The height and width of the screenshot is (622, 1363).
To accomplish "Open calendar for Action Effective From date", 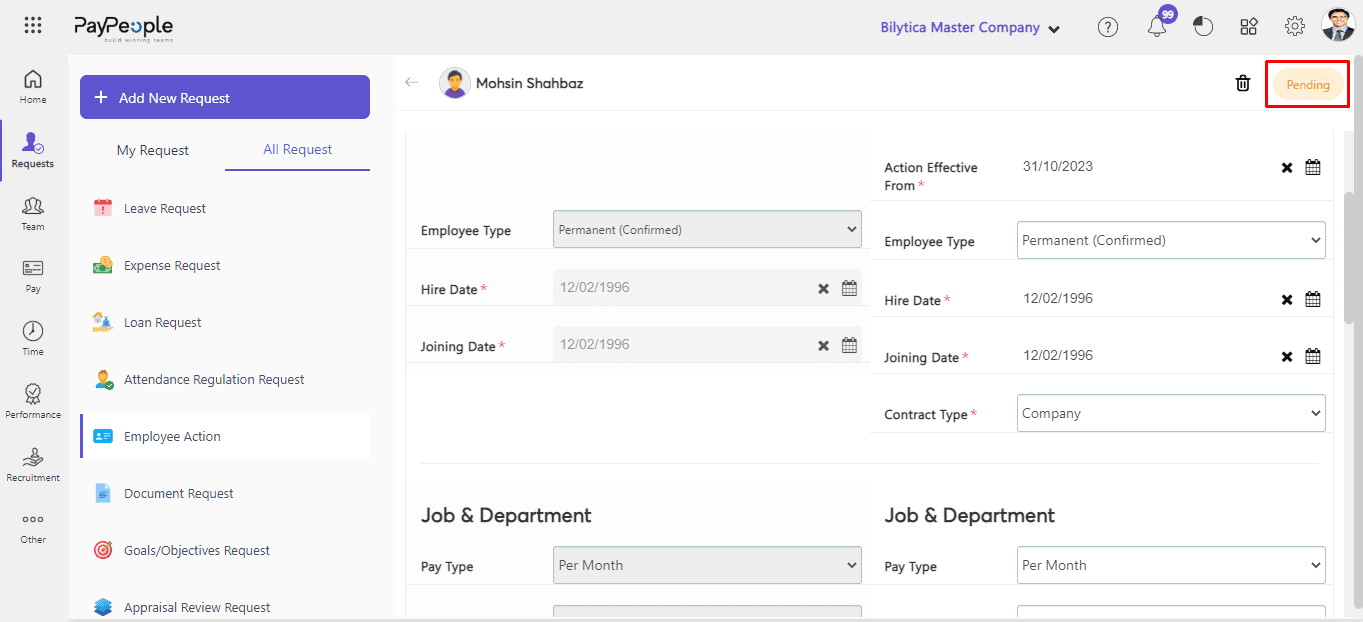I will (x=1313, y=167).
